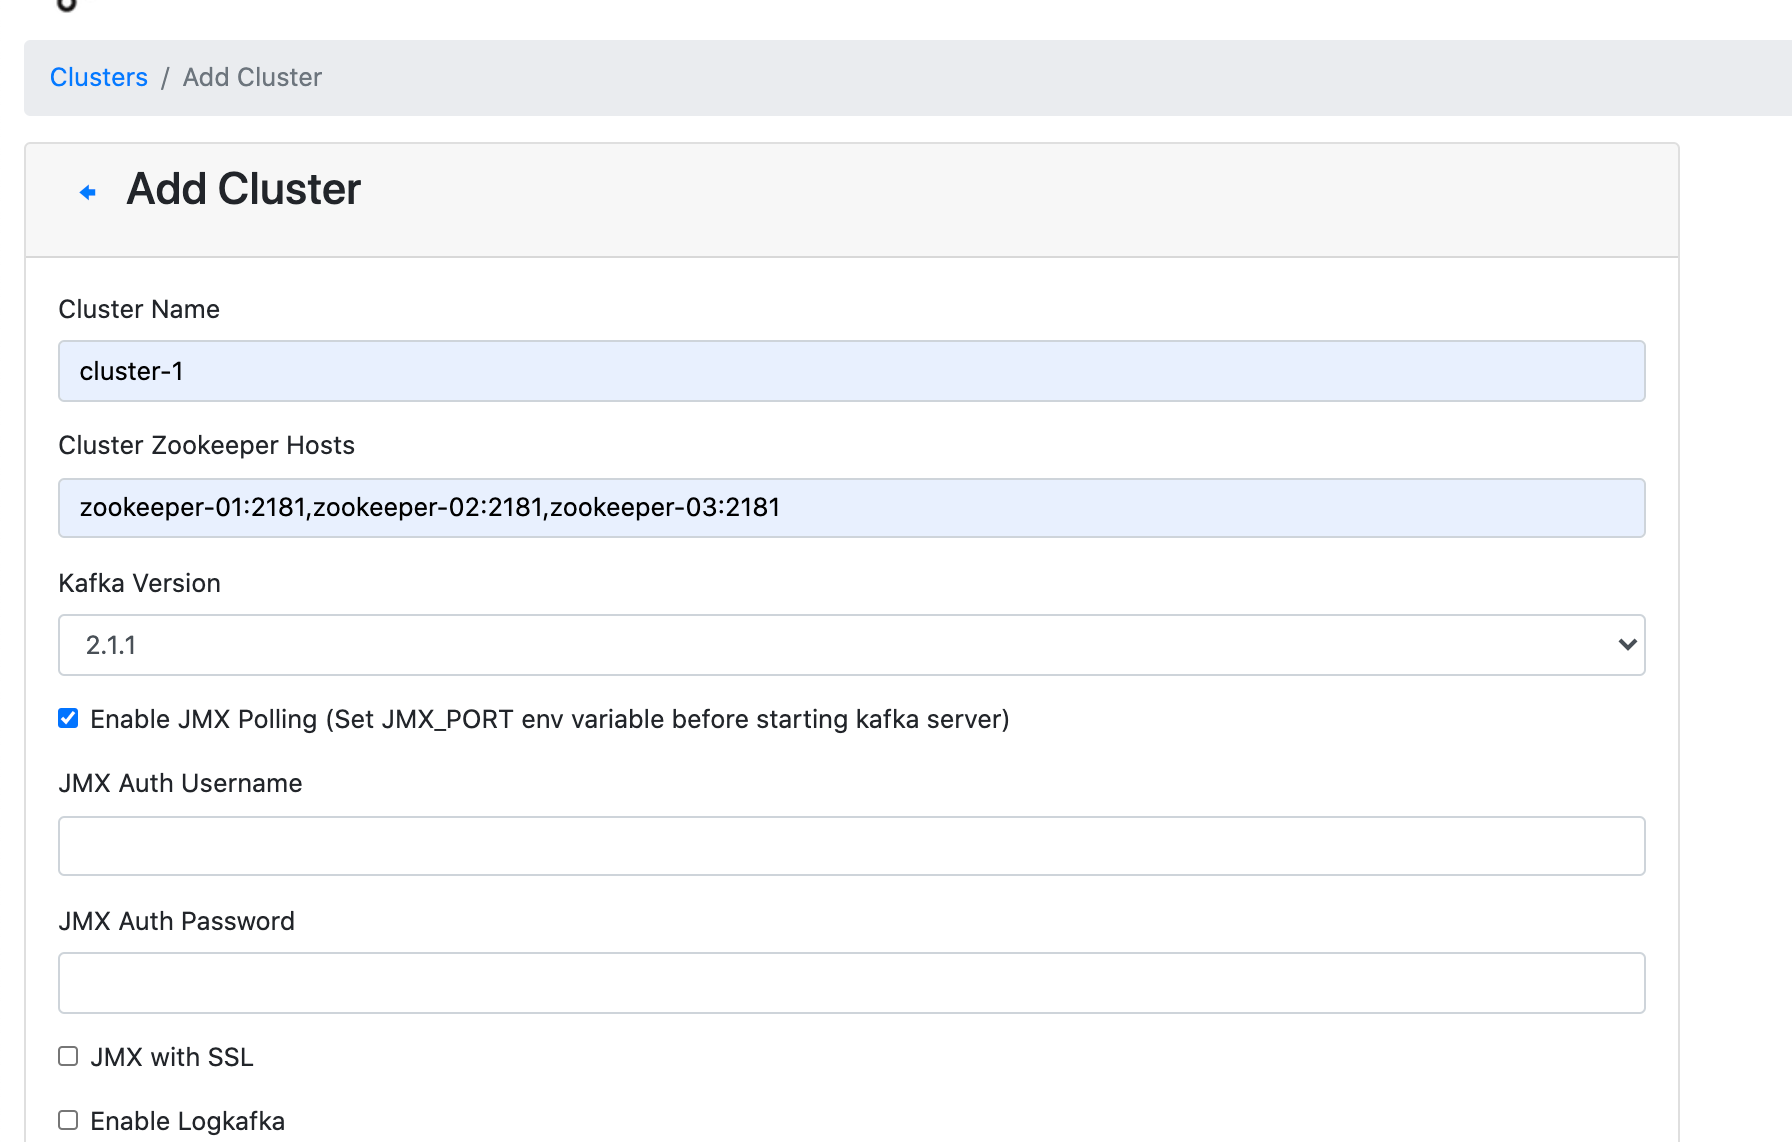Viewport: 1792px width, 1142px height.
Task: Navigate to Clusters via breadcrumb link
Action: [98, 77]
